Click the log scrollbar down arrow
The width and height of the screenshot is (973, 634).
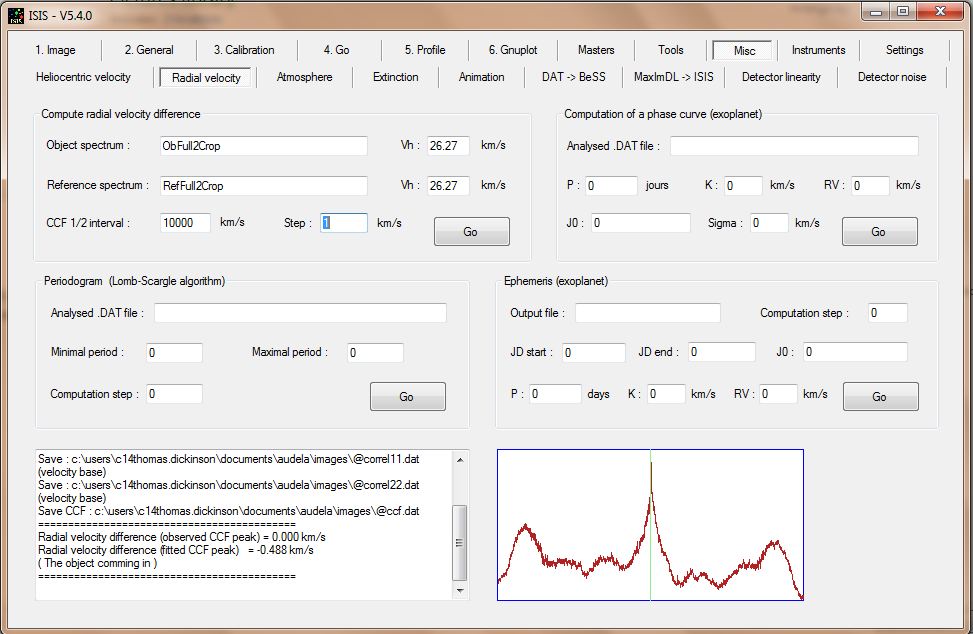pyautogui.click(x=460, y=591)
